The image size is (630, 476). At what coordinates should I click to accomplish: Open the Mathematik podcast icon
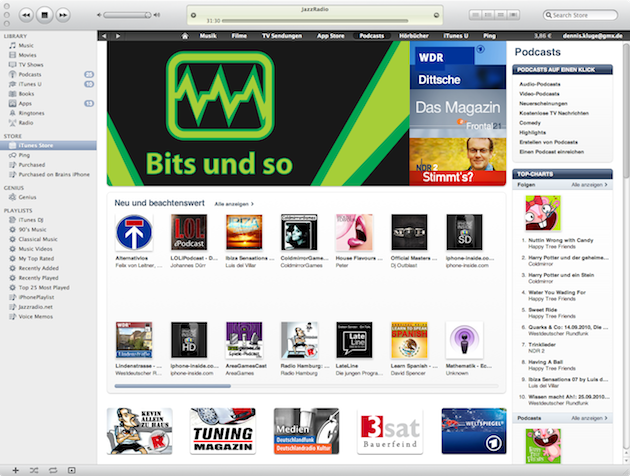464,340
